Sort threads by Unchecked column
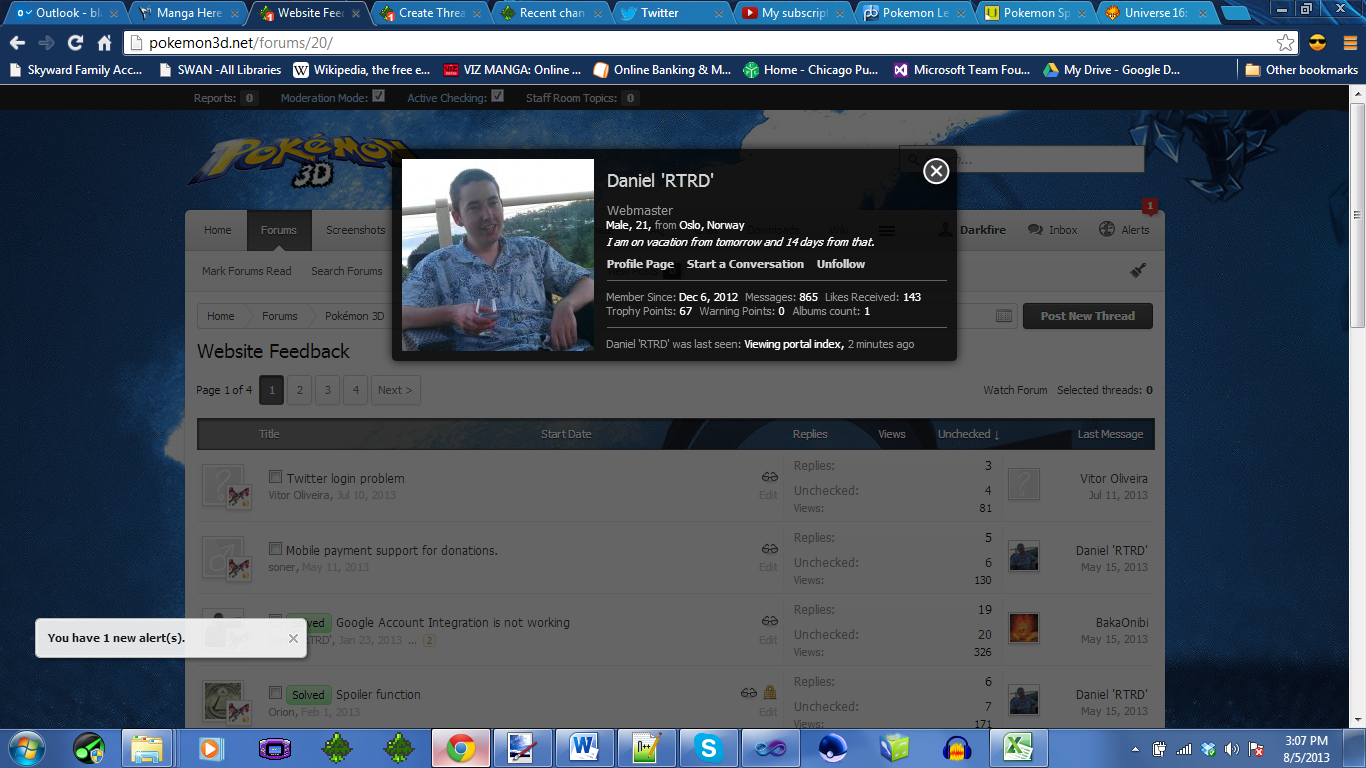Image resolution: width=1366 pixels, height=768 pixels. point(968,434)
